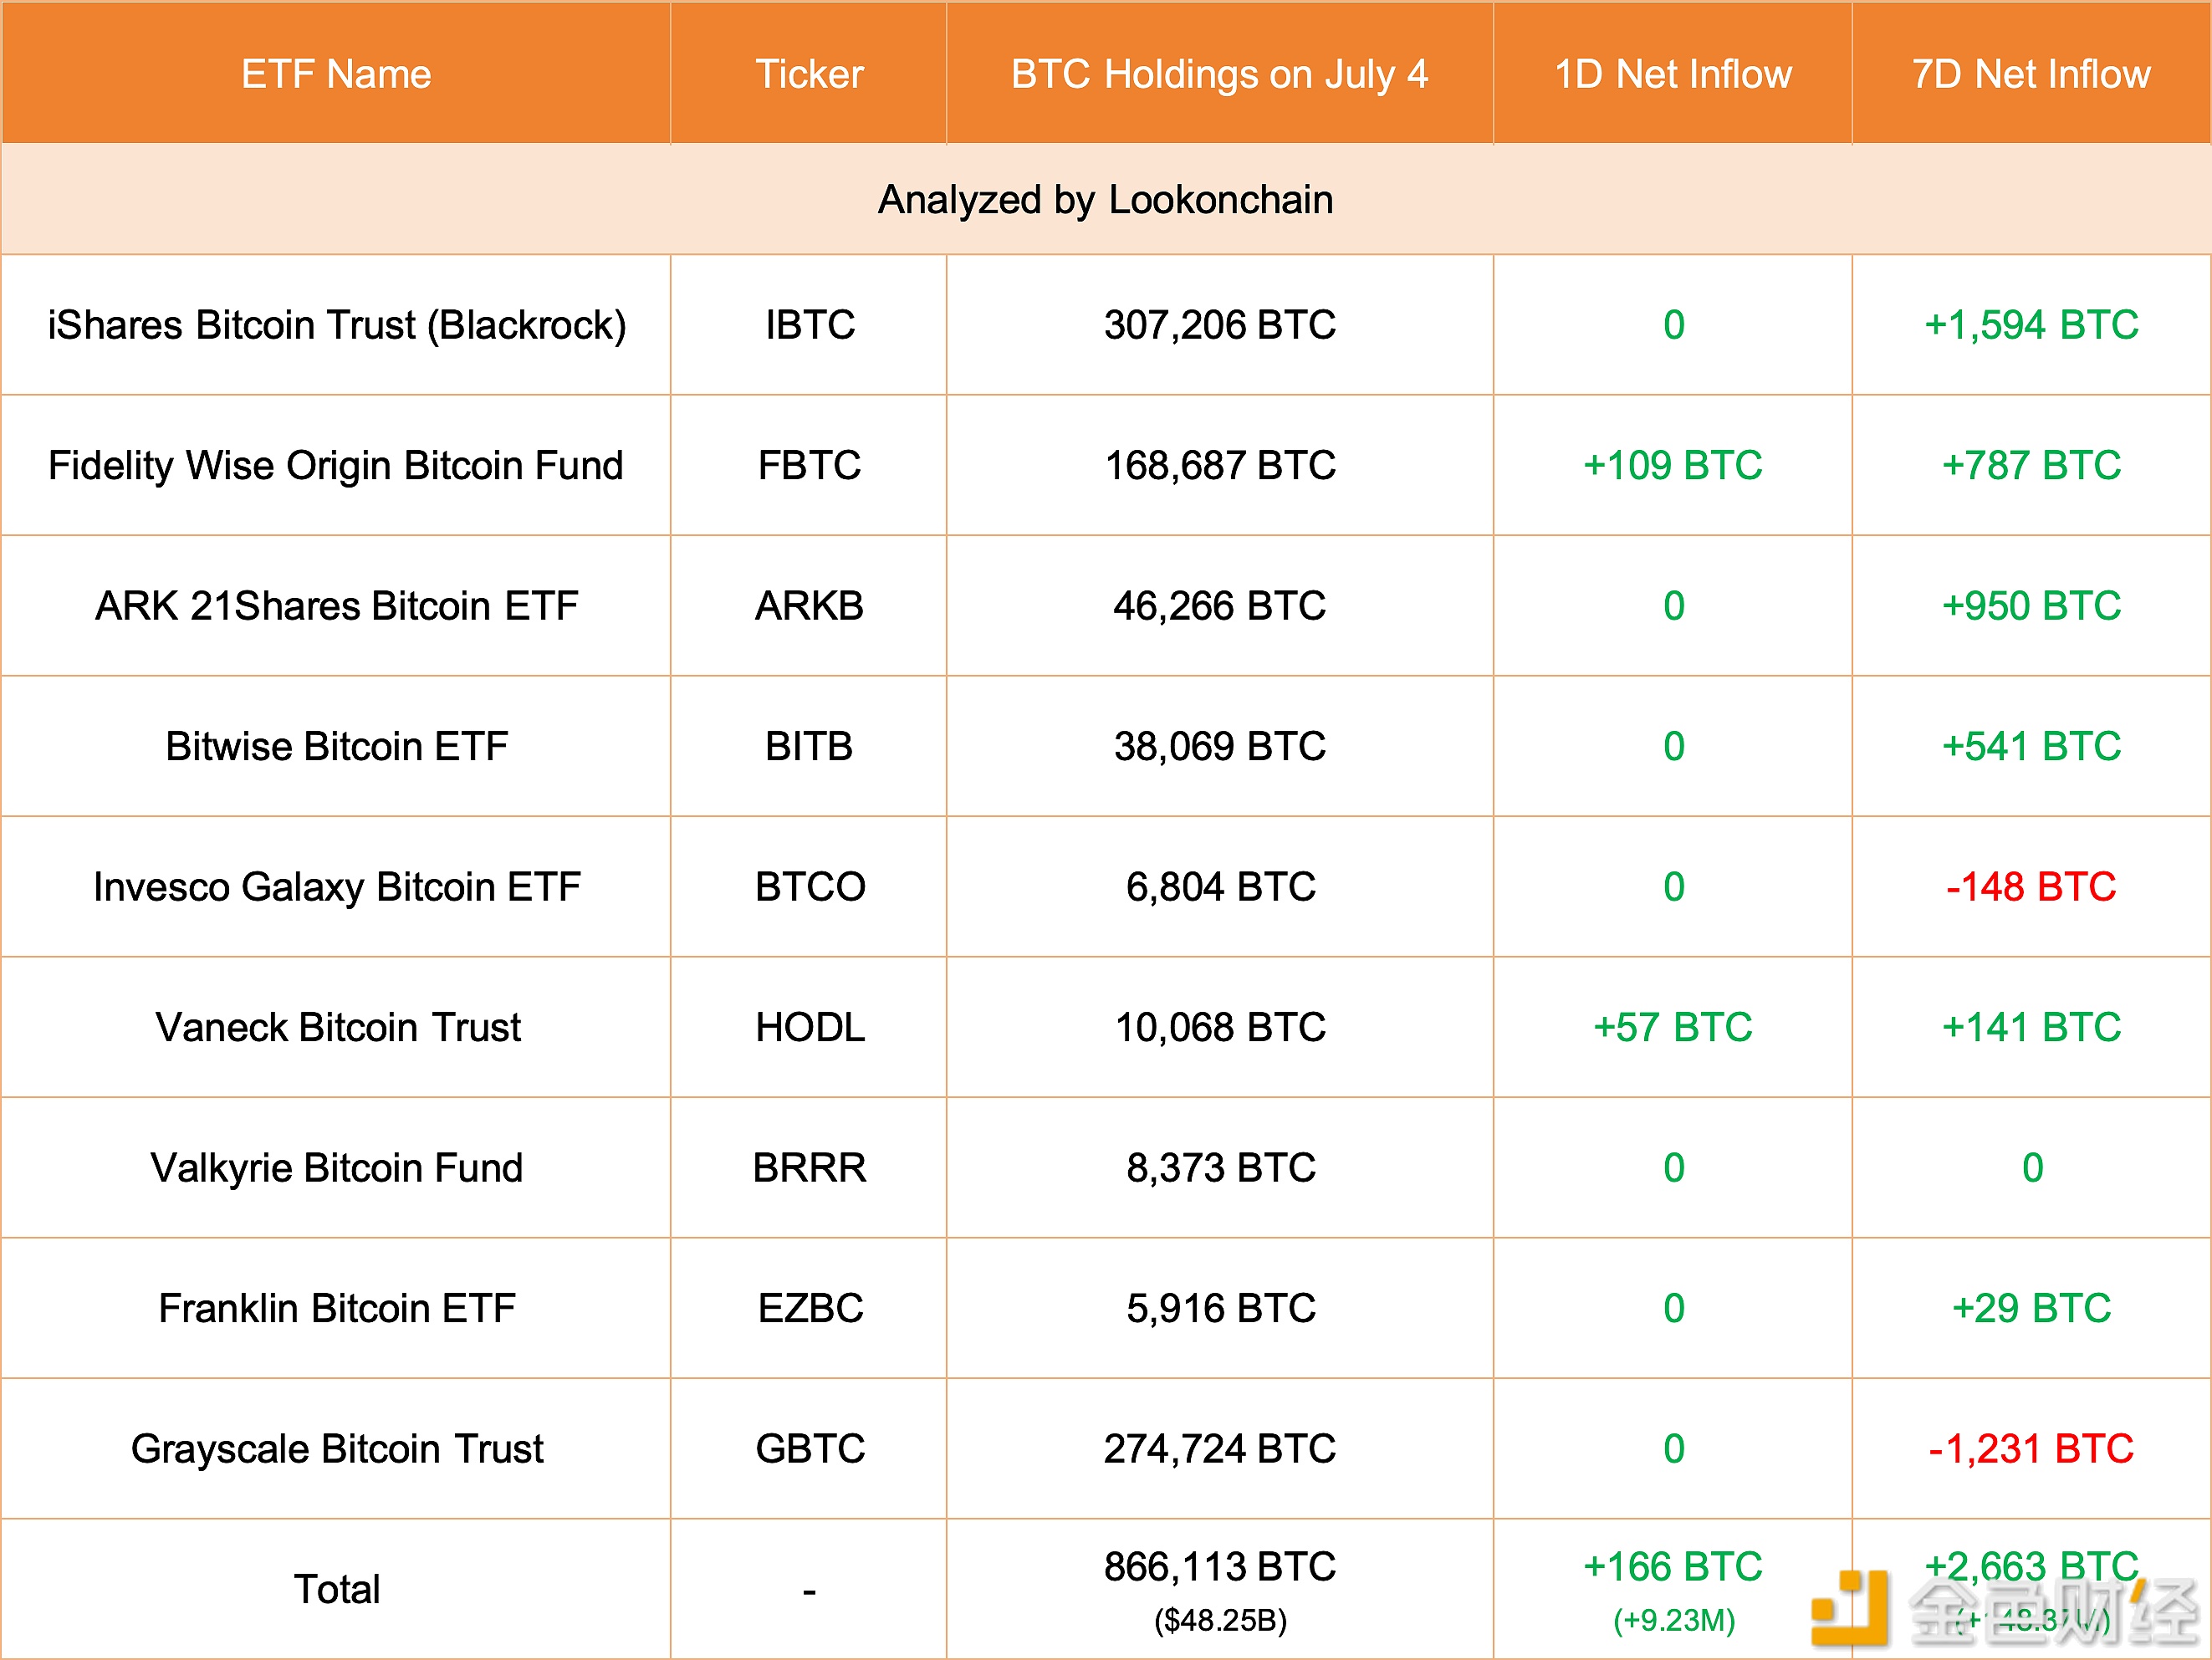The height and width of the screenshot is (1660, 2212).
Task: Select the +166 BTC total 1D inflow
Action: click(x=1673, y=1567)
